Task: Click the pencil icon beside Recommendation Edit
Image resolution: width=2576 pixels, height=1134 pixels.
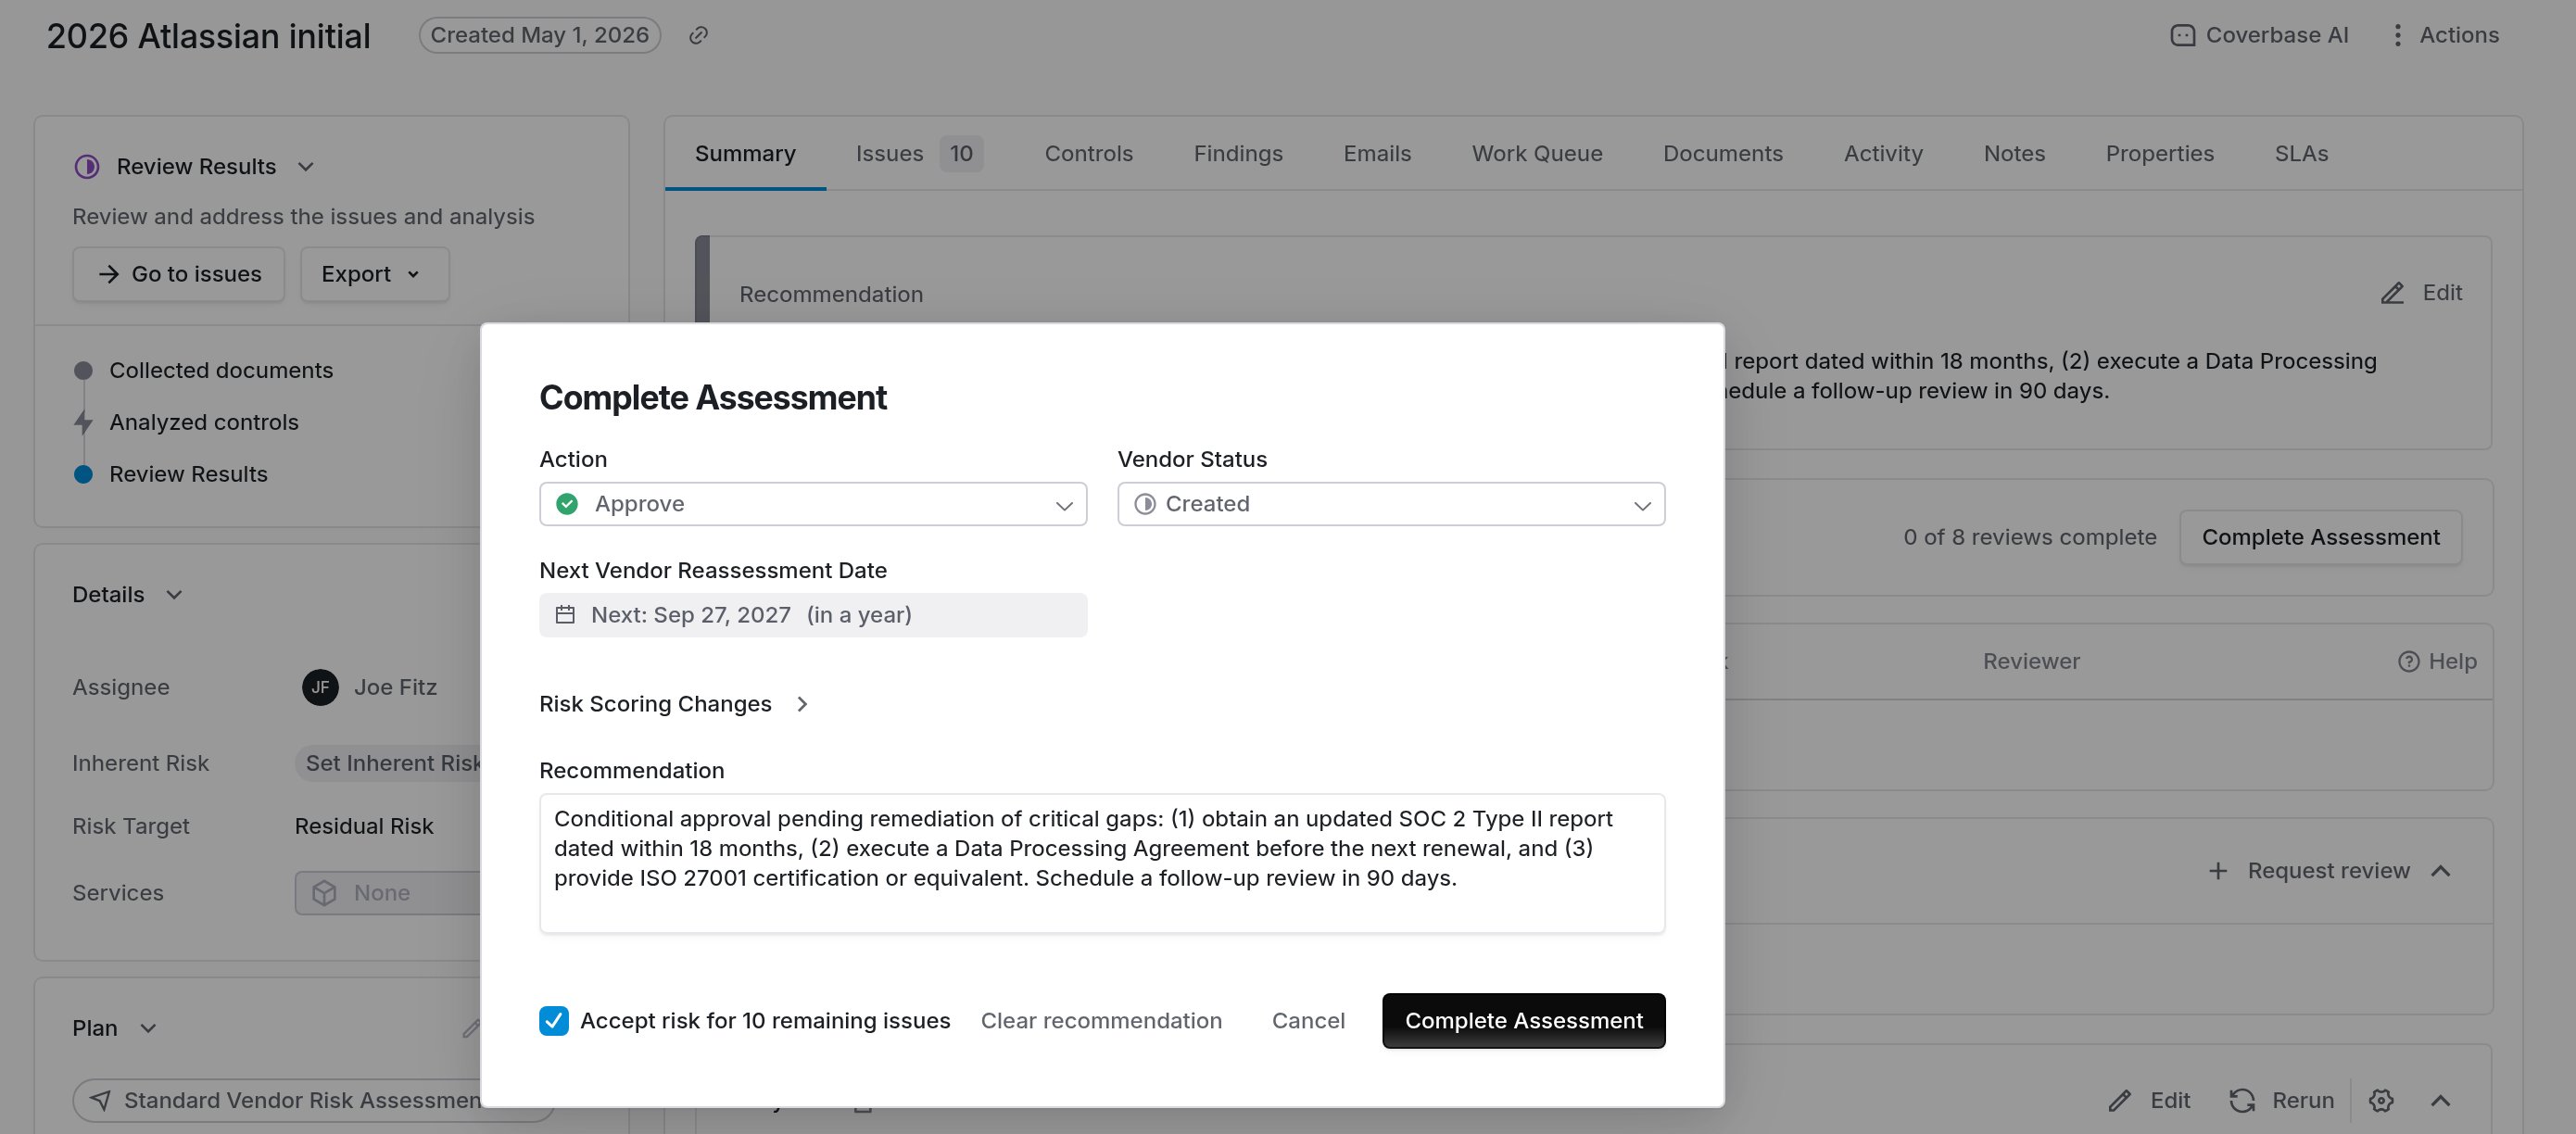Action: (2391, 293)
